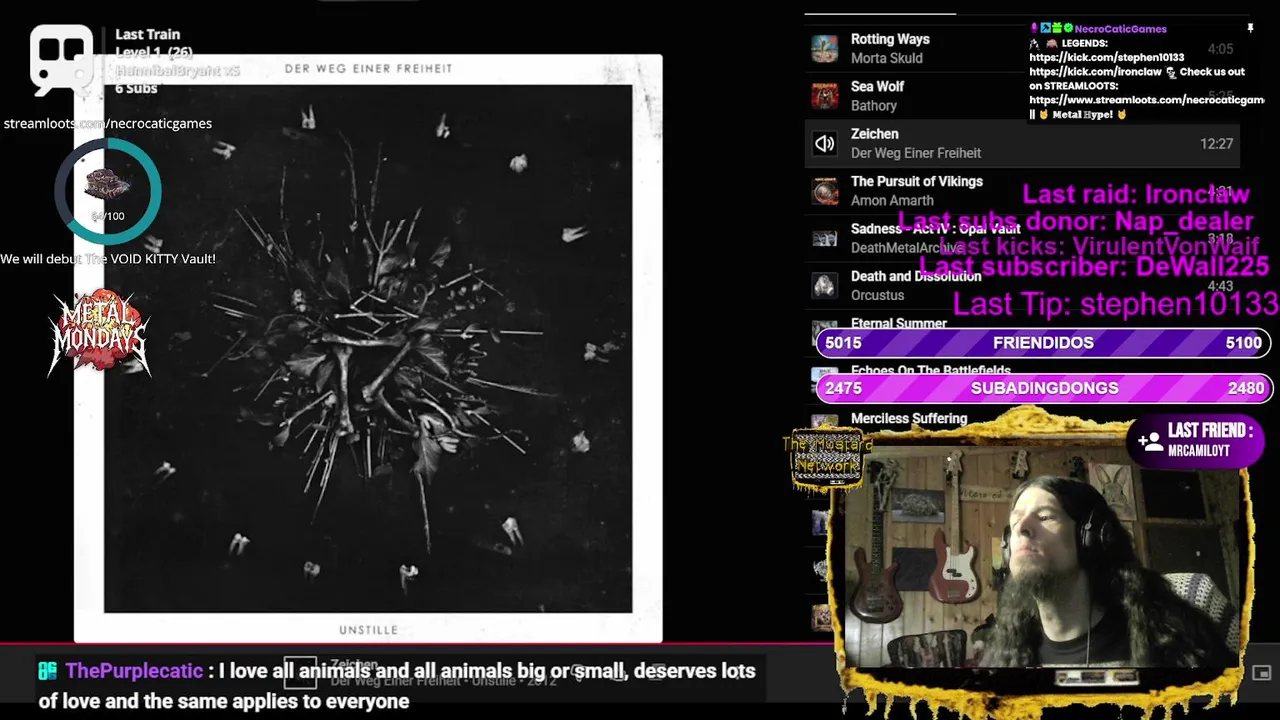Click the circular vault progress ring
The image size is (1280, 720).
point(107,191)
